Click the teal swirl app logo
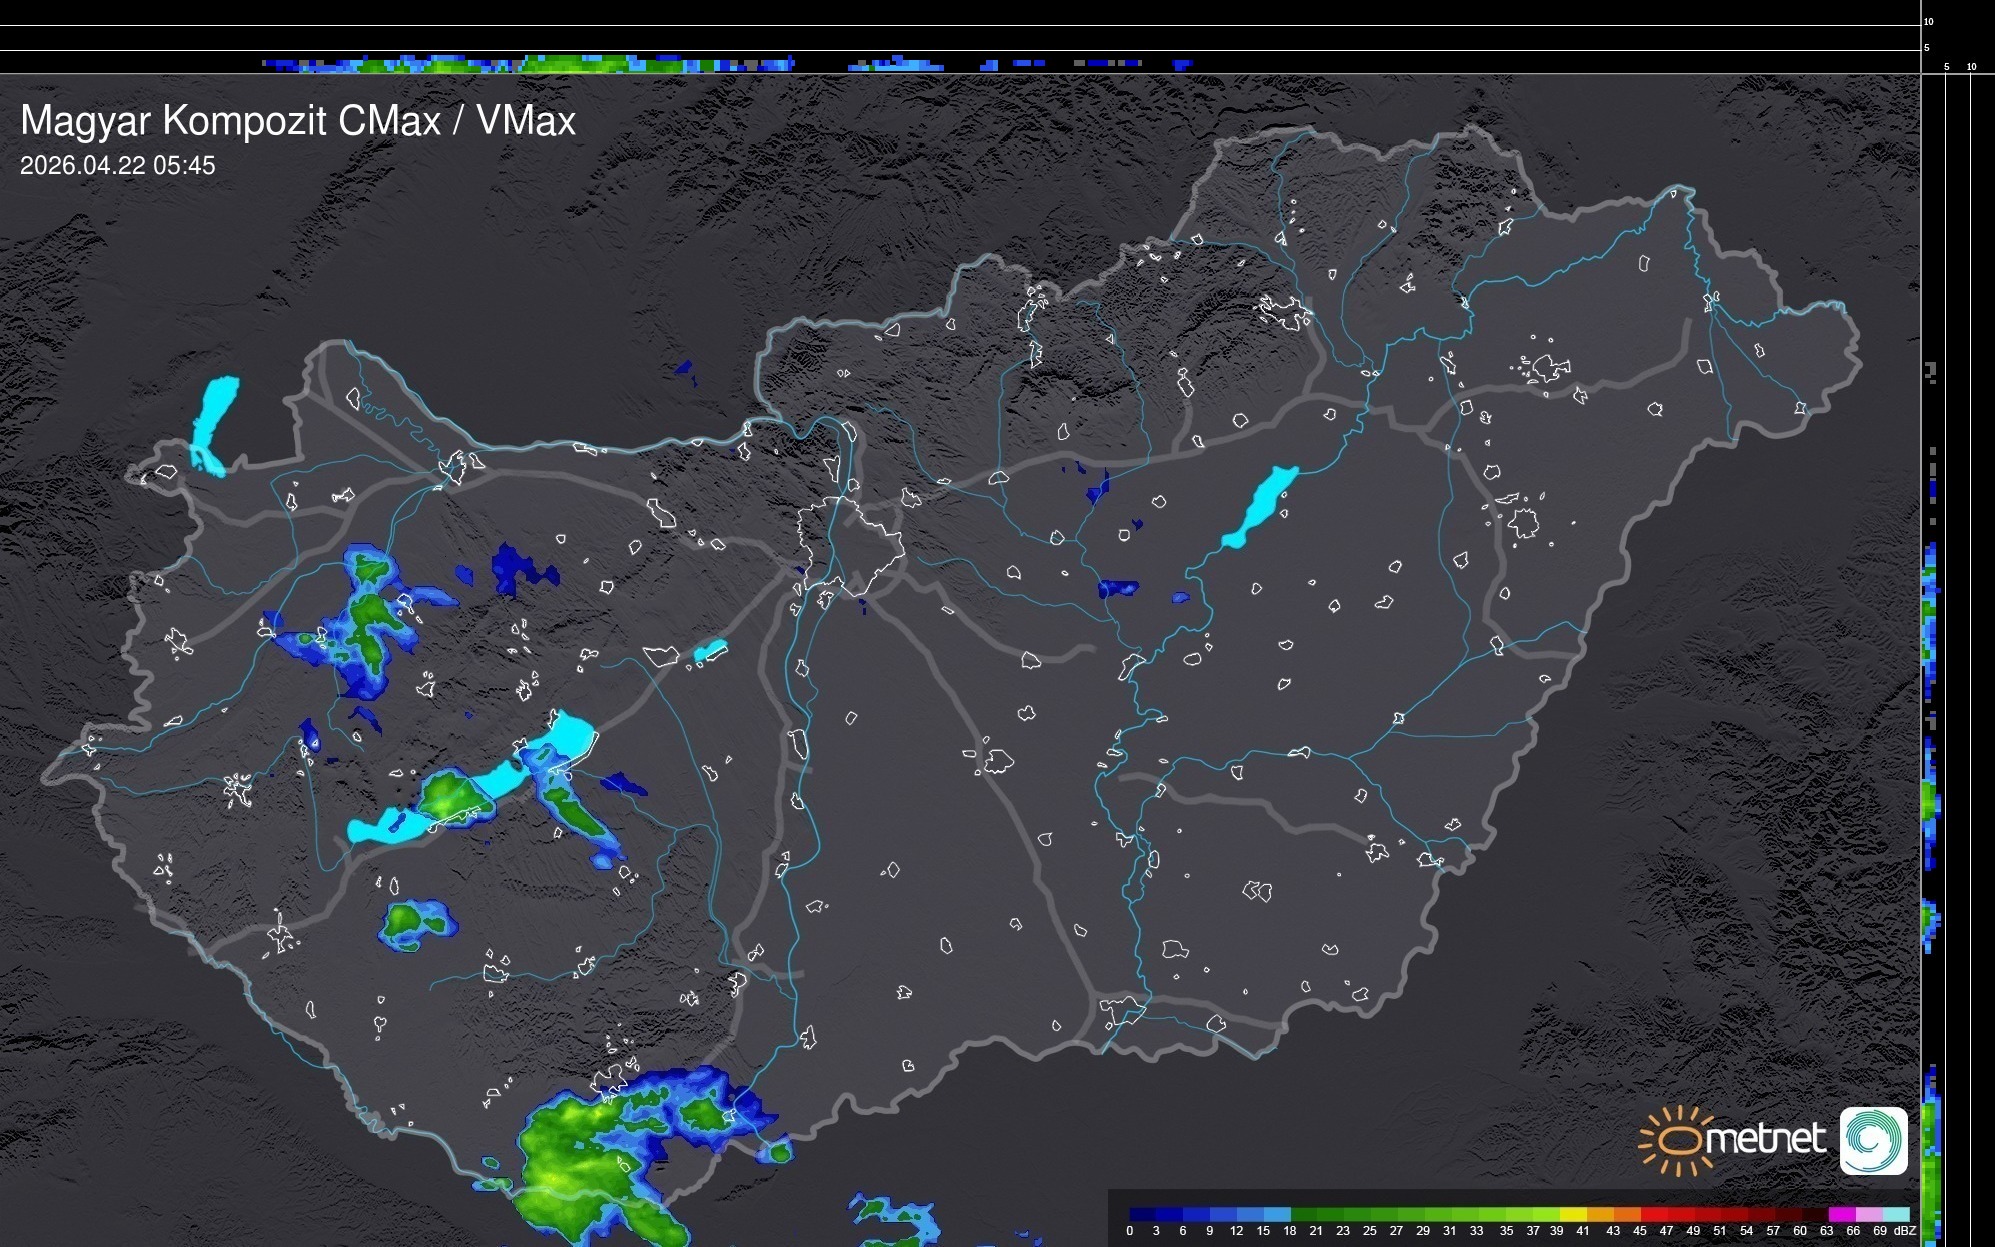This screenshot has height=1247, width=1995. point(1873,1140)
